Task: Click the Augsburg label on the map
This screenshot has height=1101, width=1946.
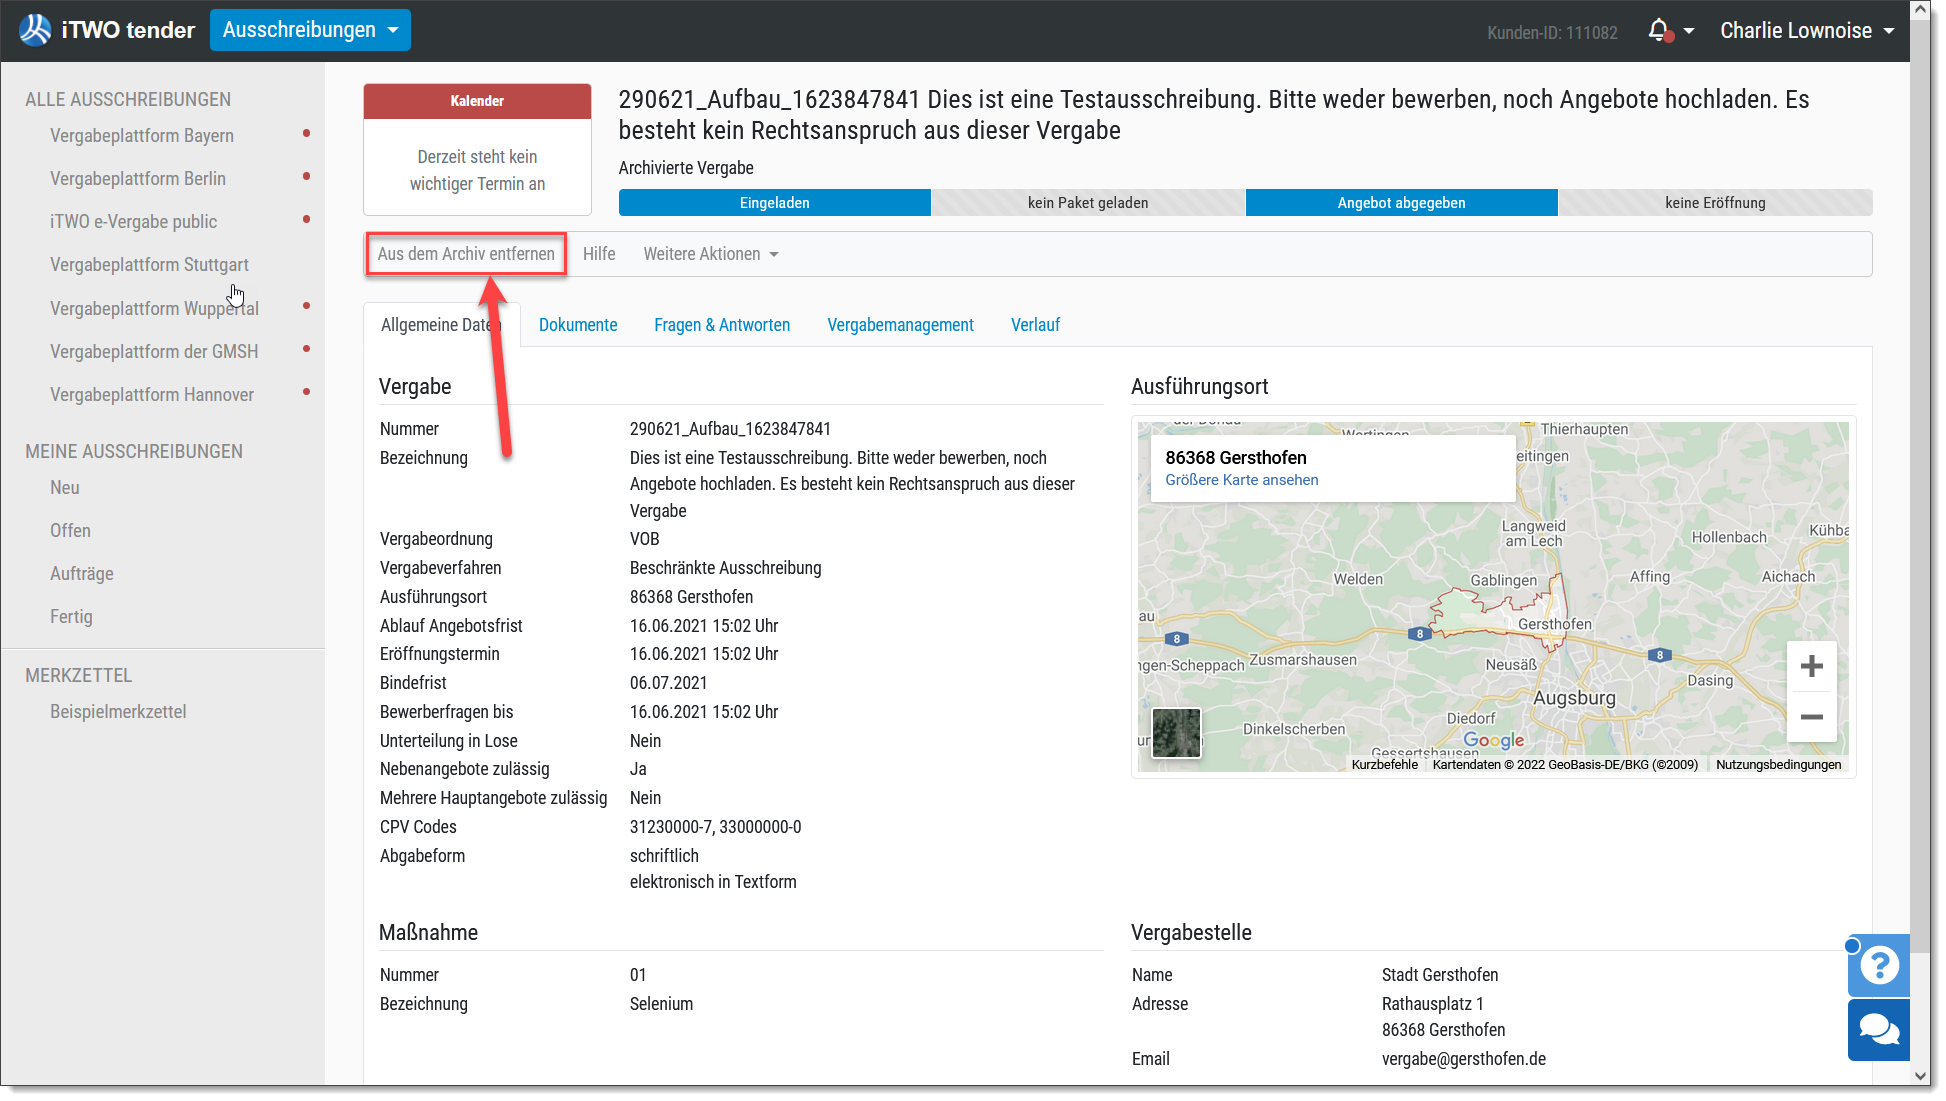Action: tap(1574, 697)
